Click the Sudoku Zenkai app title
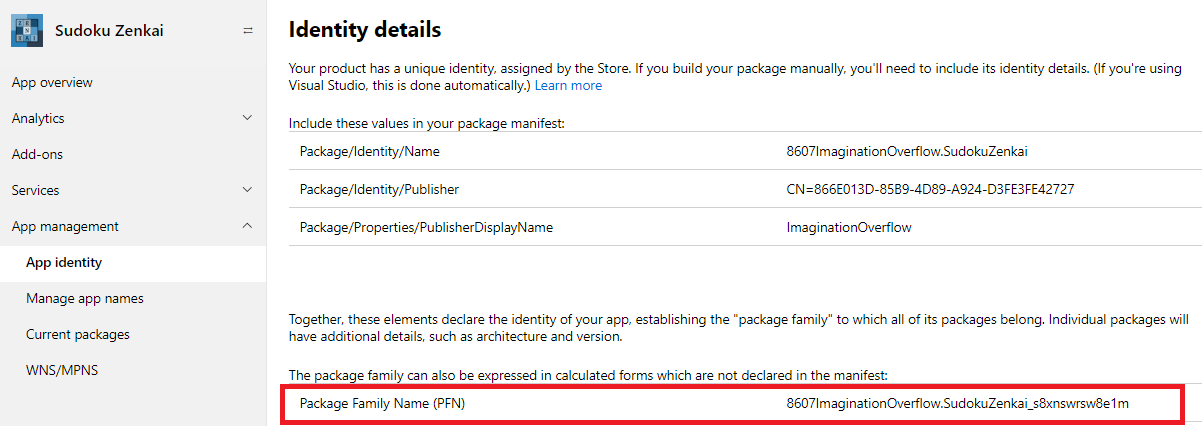Image resolution: width=1202 pixels, height=426 pixels. tap(109, 30)
